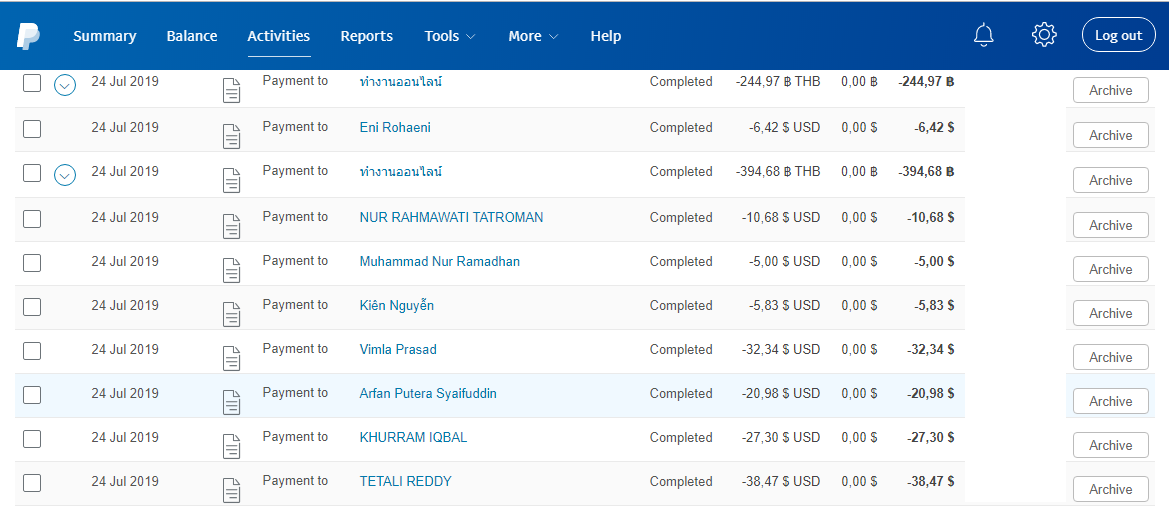Open the TETALI REDDY recipient link
Viewport: 1169px width, 511px height.
click(x=406, y=481)
